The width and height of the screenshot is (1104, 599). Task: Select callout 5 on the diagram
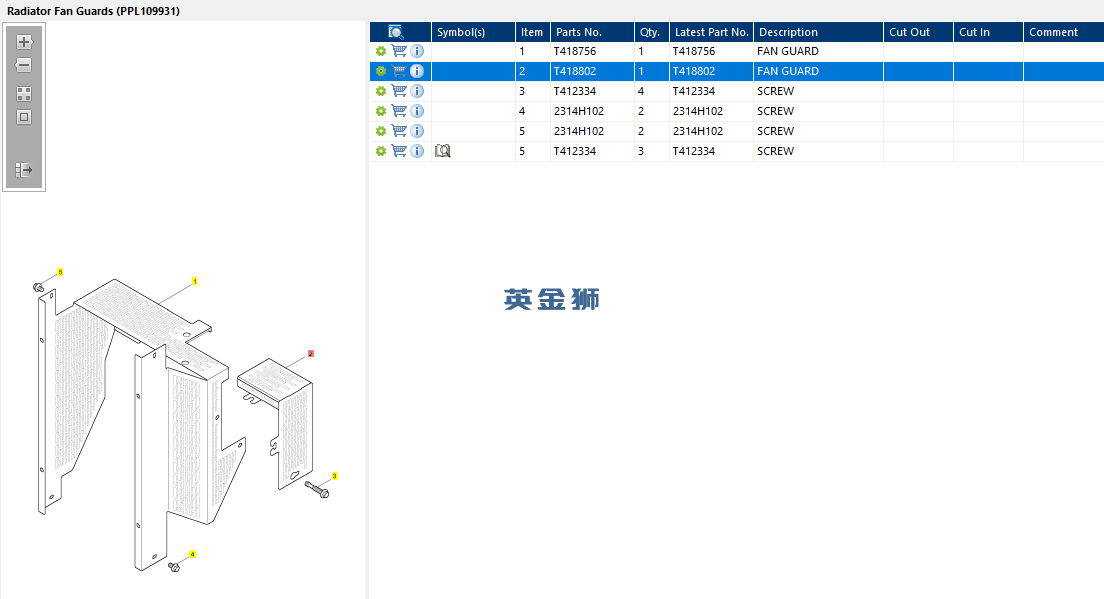pos(61,272)
